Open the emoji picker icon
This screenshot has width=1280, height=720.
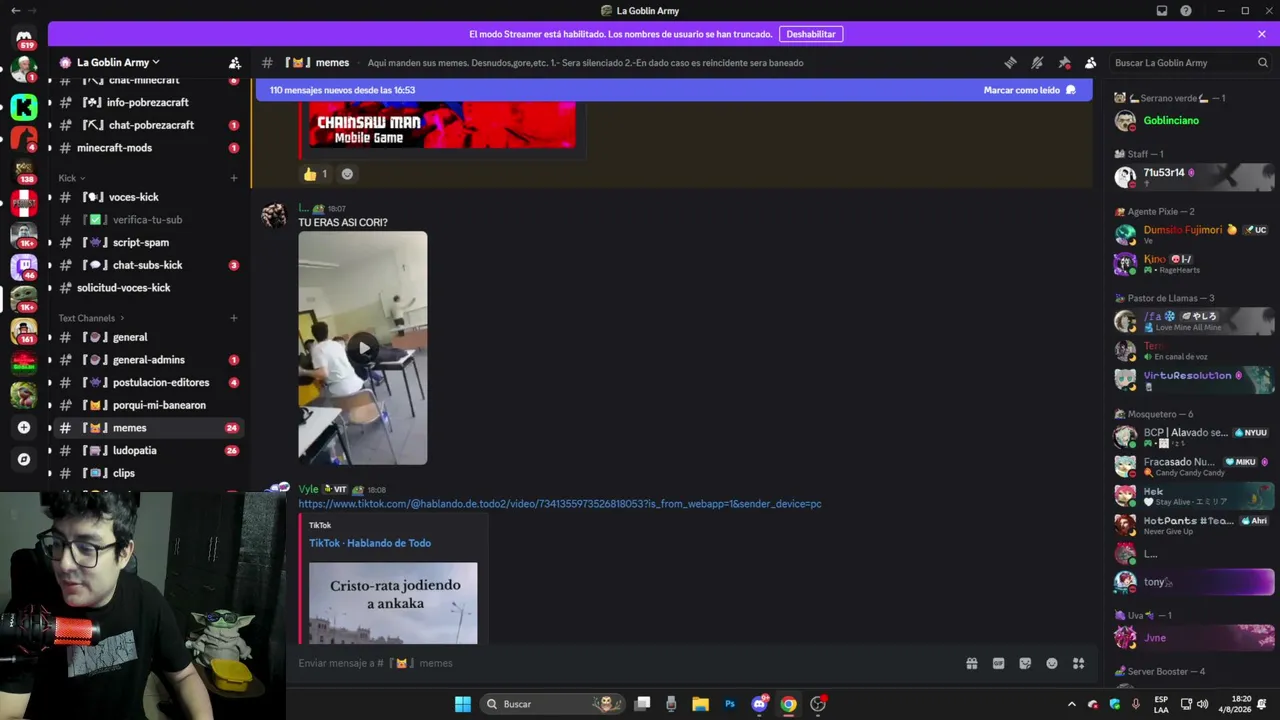(x=1052, y=663)
